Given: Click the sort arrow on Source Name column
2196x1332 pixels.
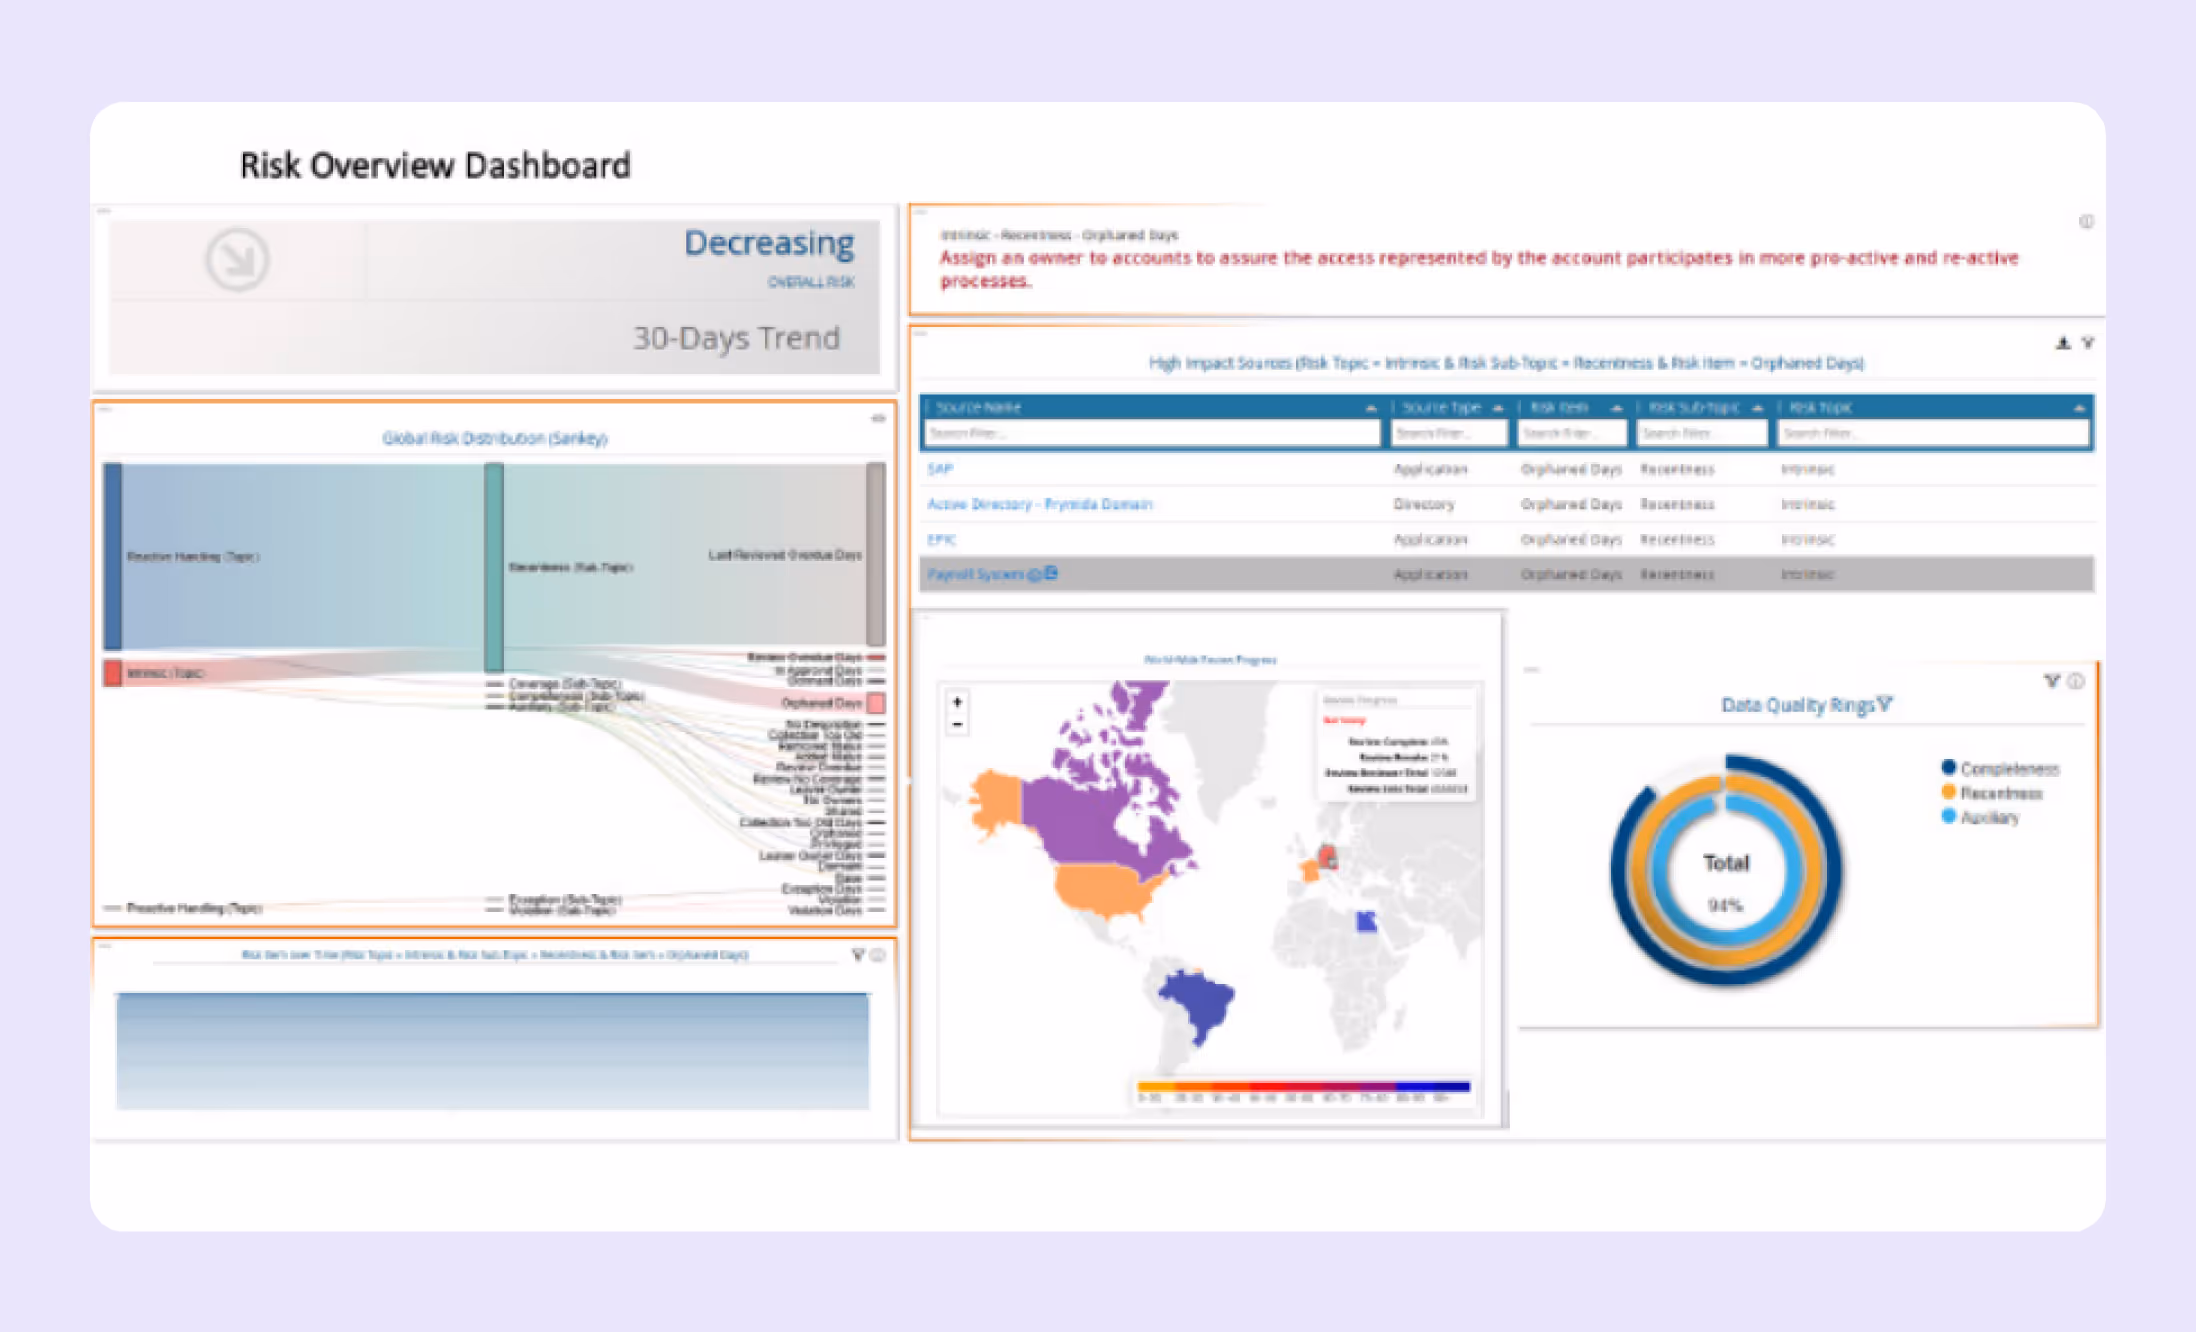Looking at the screenshot, I should tap(1371, 407).
